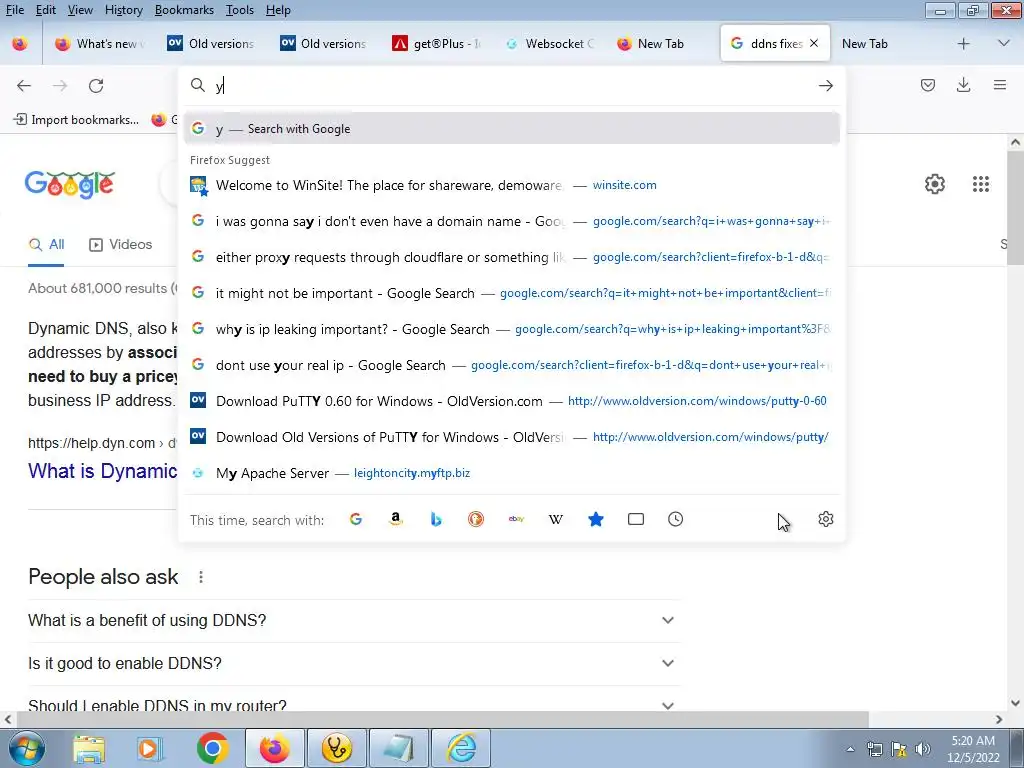
Task: Open a new tab with the plus button
Action: pos(963,44)
